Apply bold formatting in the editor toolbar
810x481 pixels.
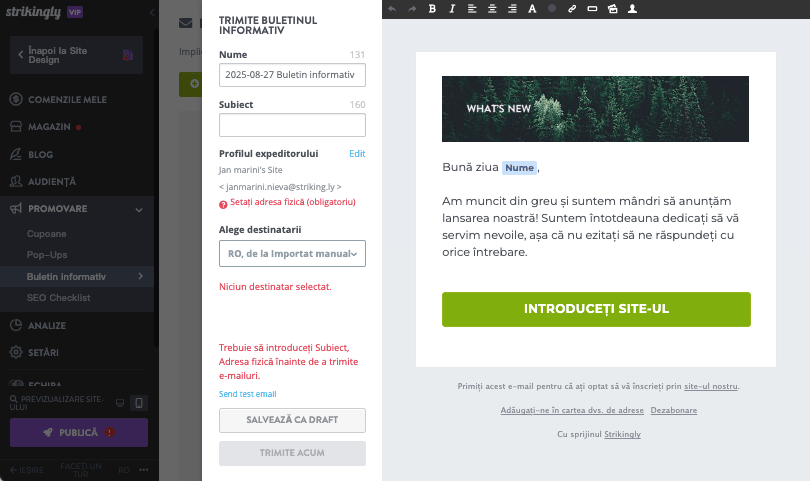tap(432, 9)
